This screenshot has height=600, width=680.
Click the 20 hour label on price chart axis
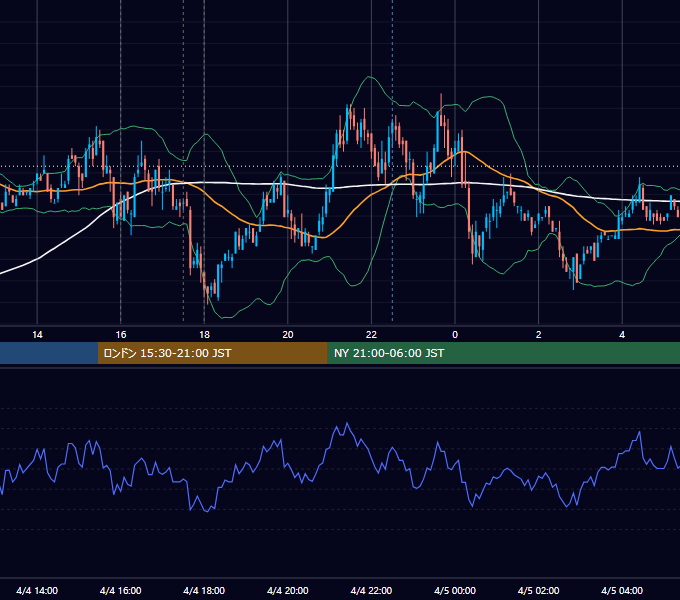coord(288,335)
